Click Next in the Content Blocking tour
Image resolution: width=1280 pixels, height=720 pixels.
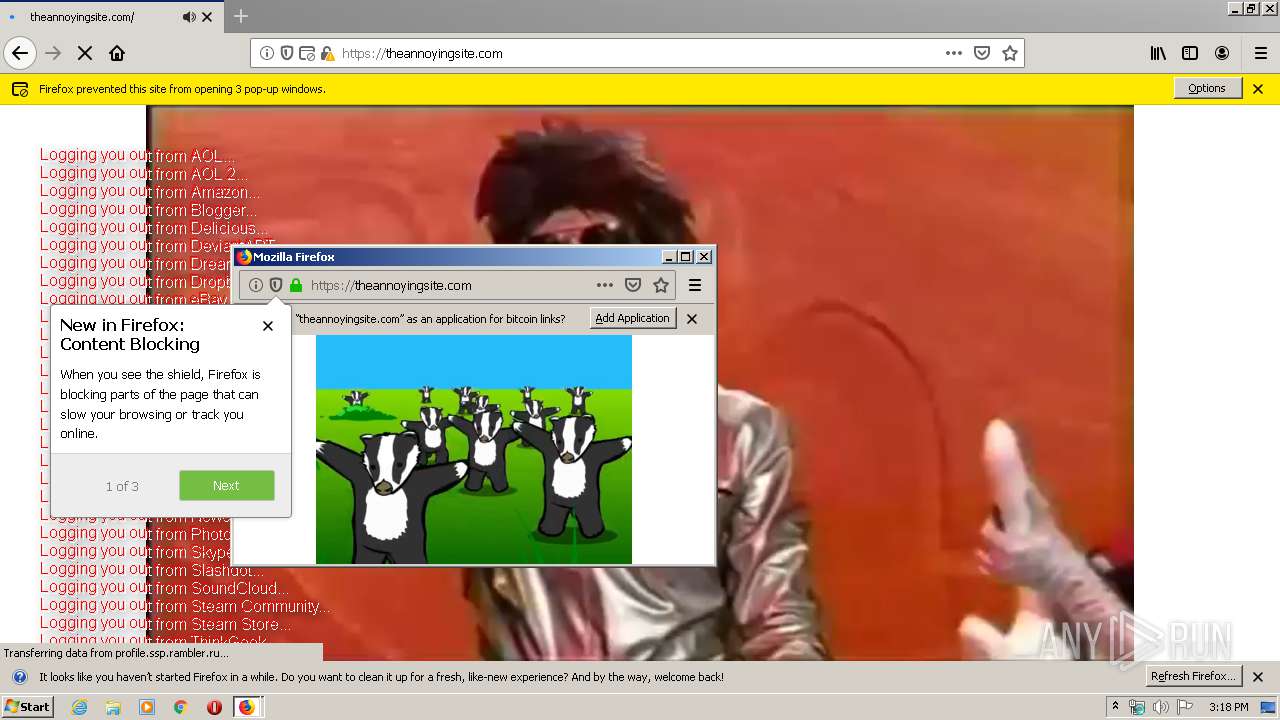(226, 485)
